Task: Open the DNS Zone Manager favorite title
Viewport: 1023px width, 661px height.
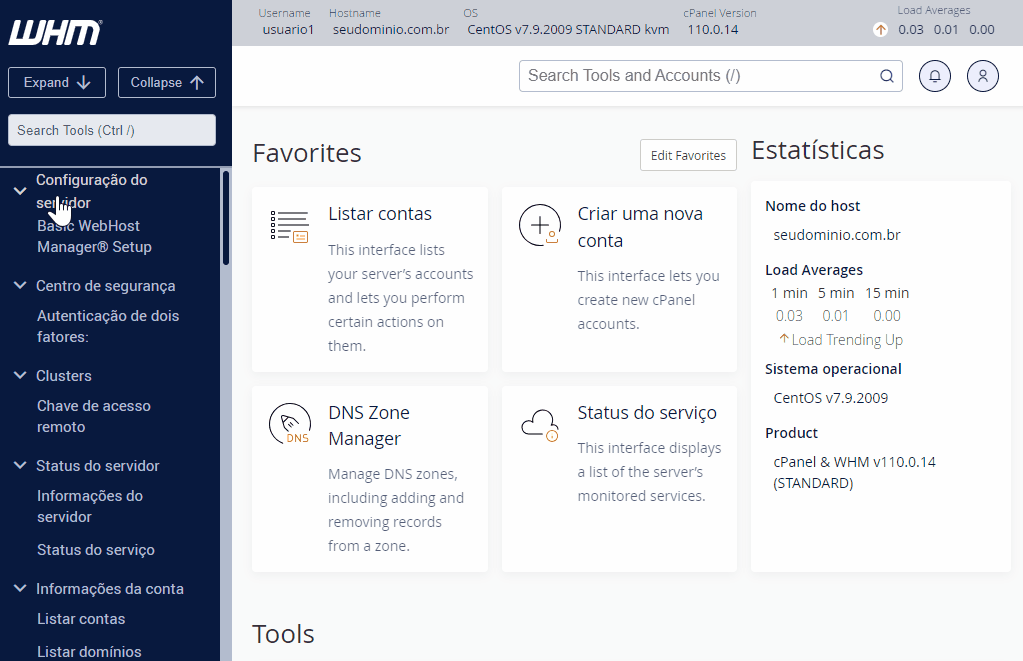Action: click(x=369, y=425)
